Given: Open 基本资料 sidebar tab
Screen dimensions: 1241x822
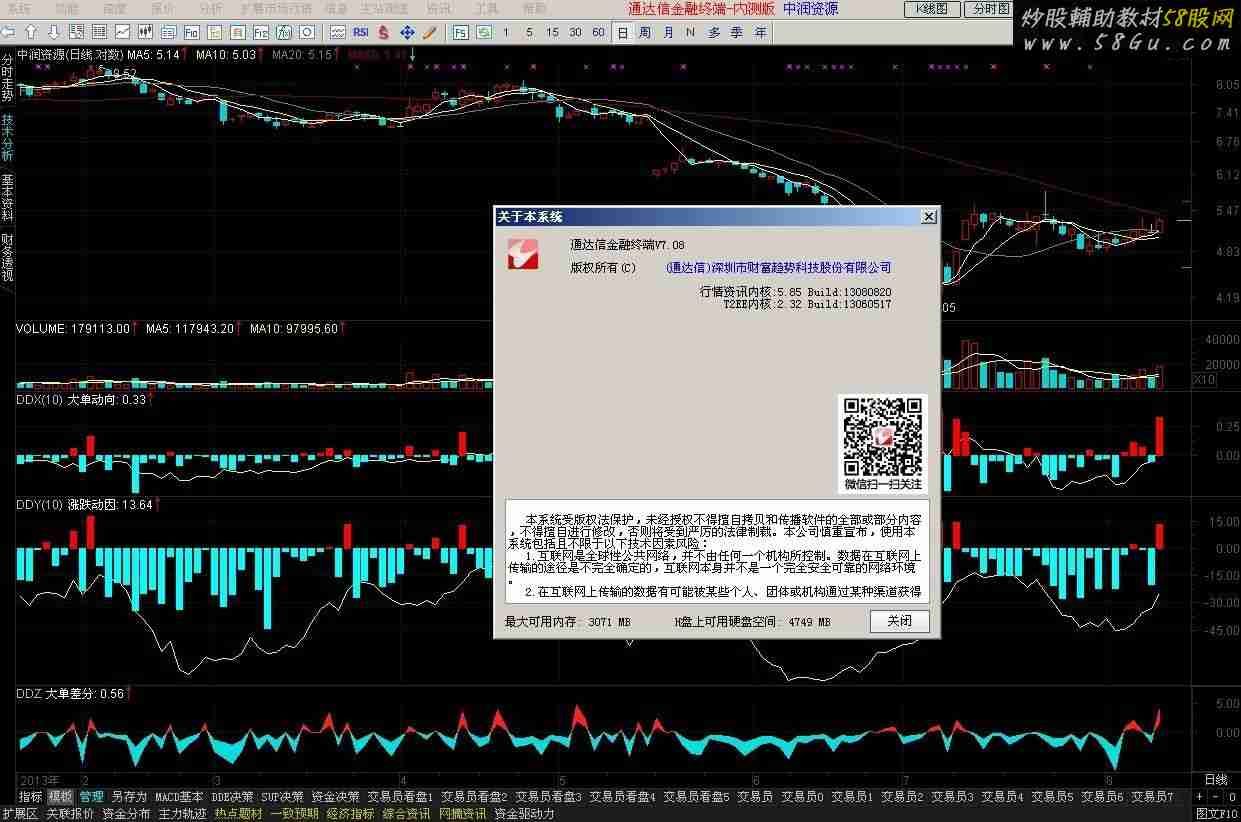Looking at the screenshot, I should tap(7, 198).
